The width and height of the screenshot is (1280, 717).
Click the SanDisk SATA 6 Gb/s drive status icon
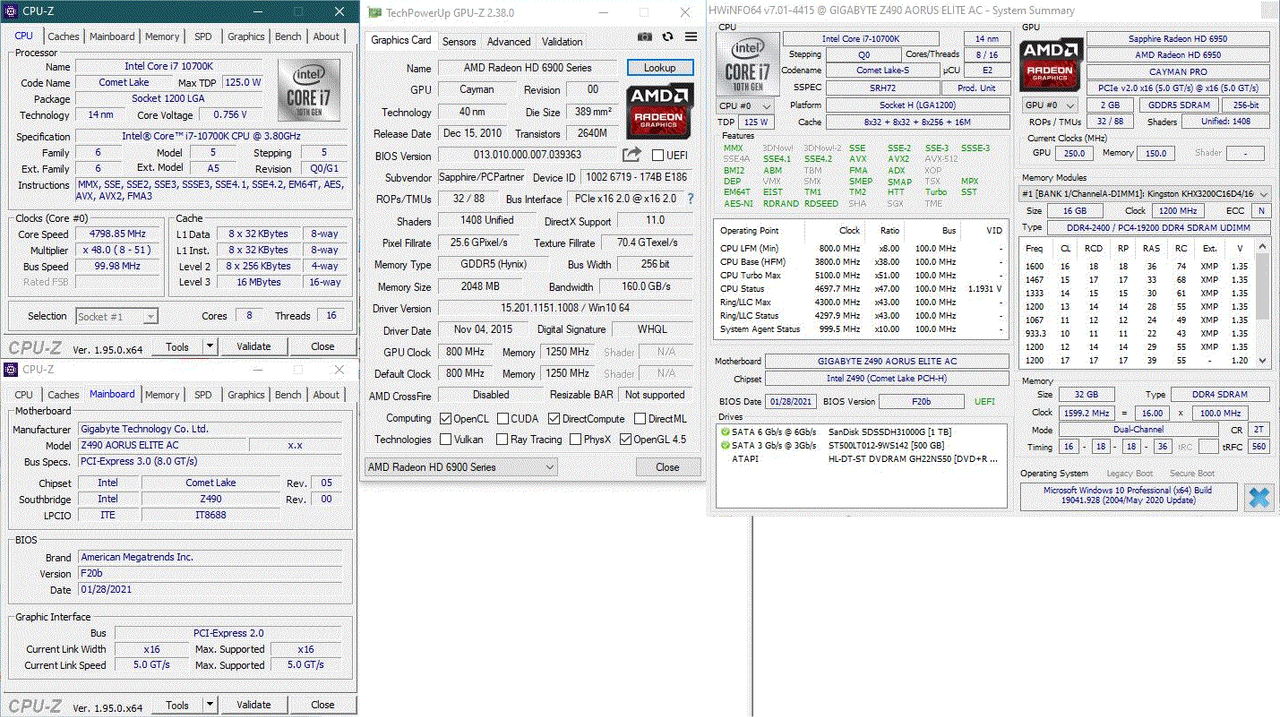pyautogui.click(x=724, y=430)
